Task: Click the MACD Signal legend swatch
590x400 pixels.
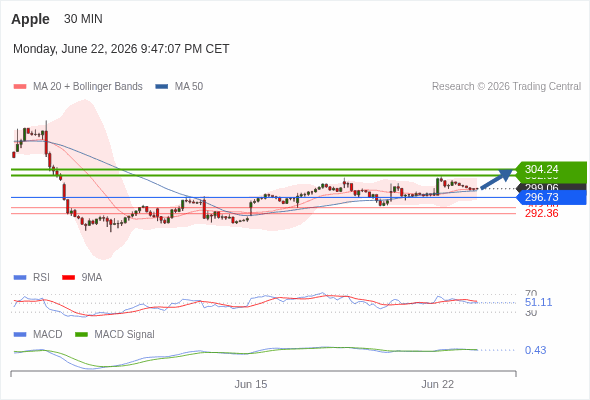Action: point(81,335)
